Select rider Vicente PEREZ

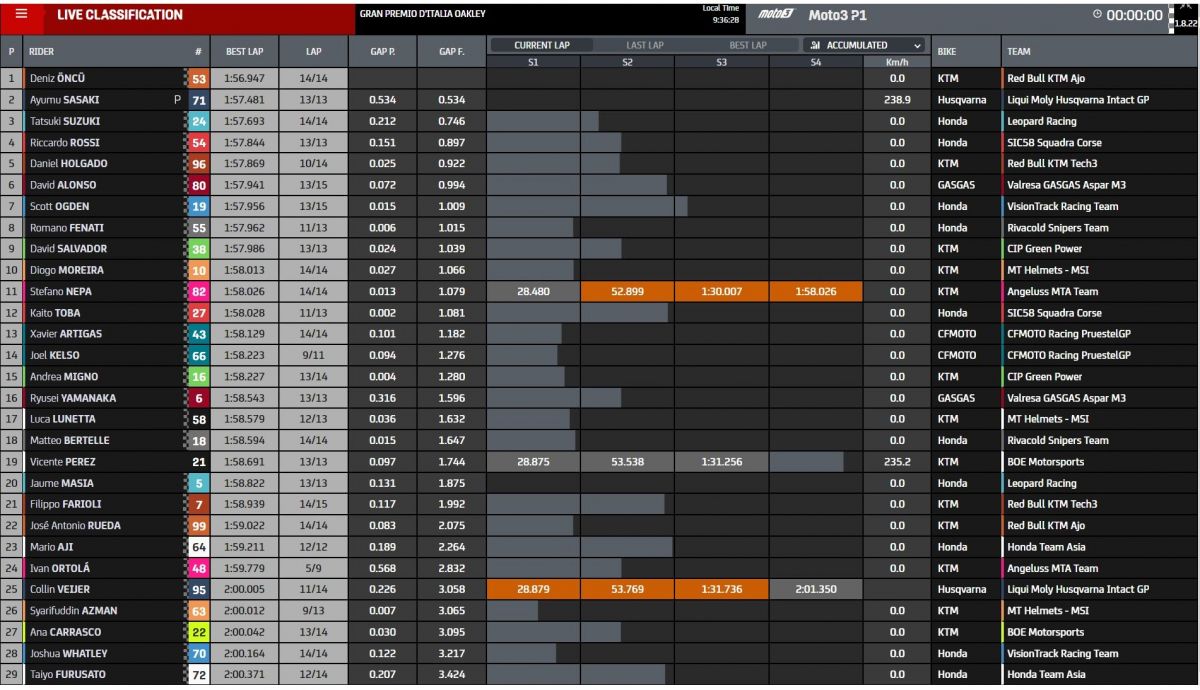[x=62, y=462]
